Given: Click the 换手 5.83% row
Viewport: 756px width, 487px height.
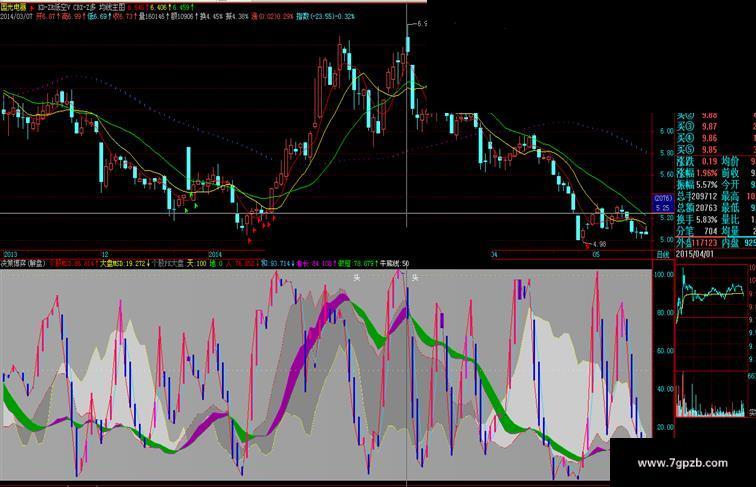Looking at the screenshot, I should (x=697, y=219).
